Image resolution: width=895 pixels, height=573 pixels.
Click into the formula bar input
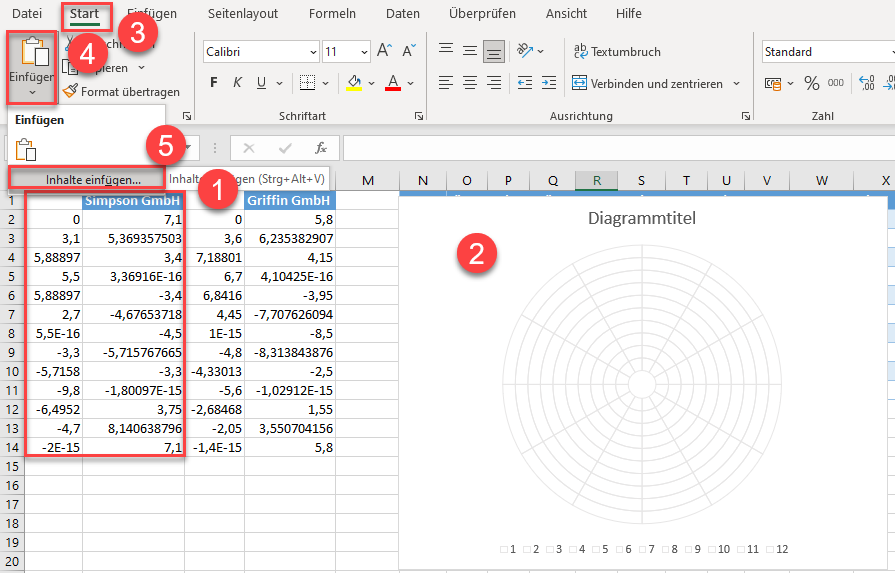coord(619,148)
